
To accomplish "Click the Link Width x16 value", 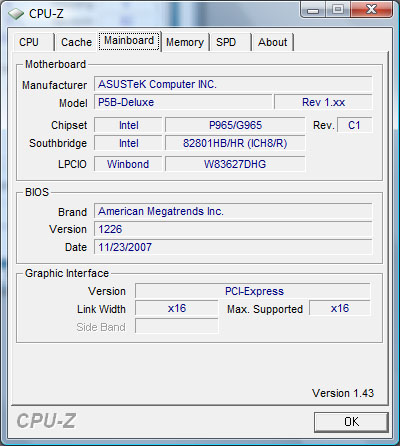I will tap(177, 308).
